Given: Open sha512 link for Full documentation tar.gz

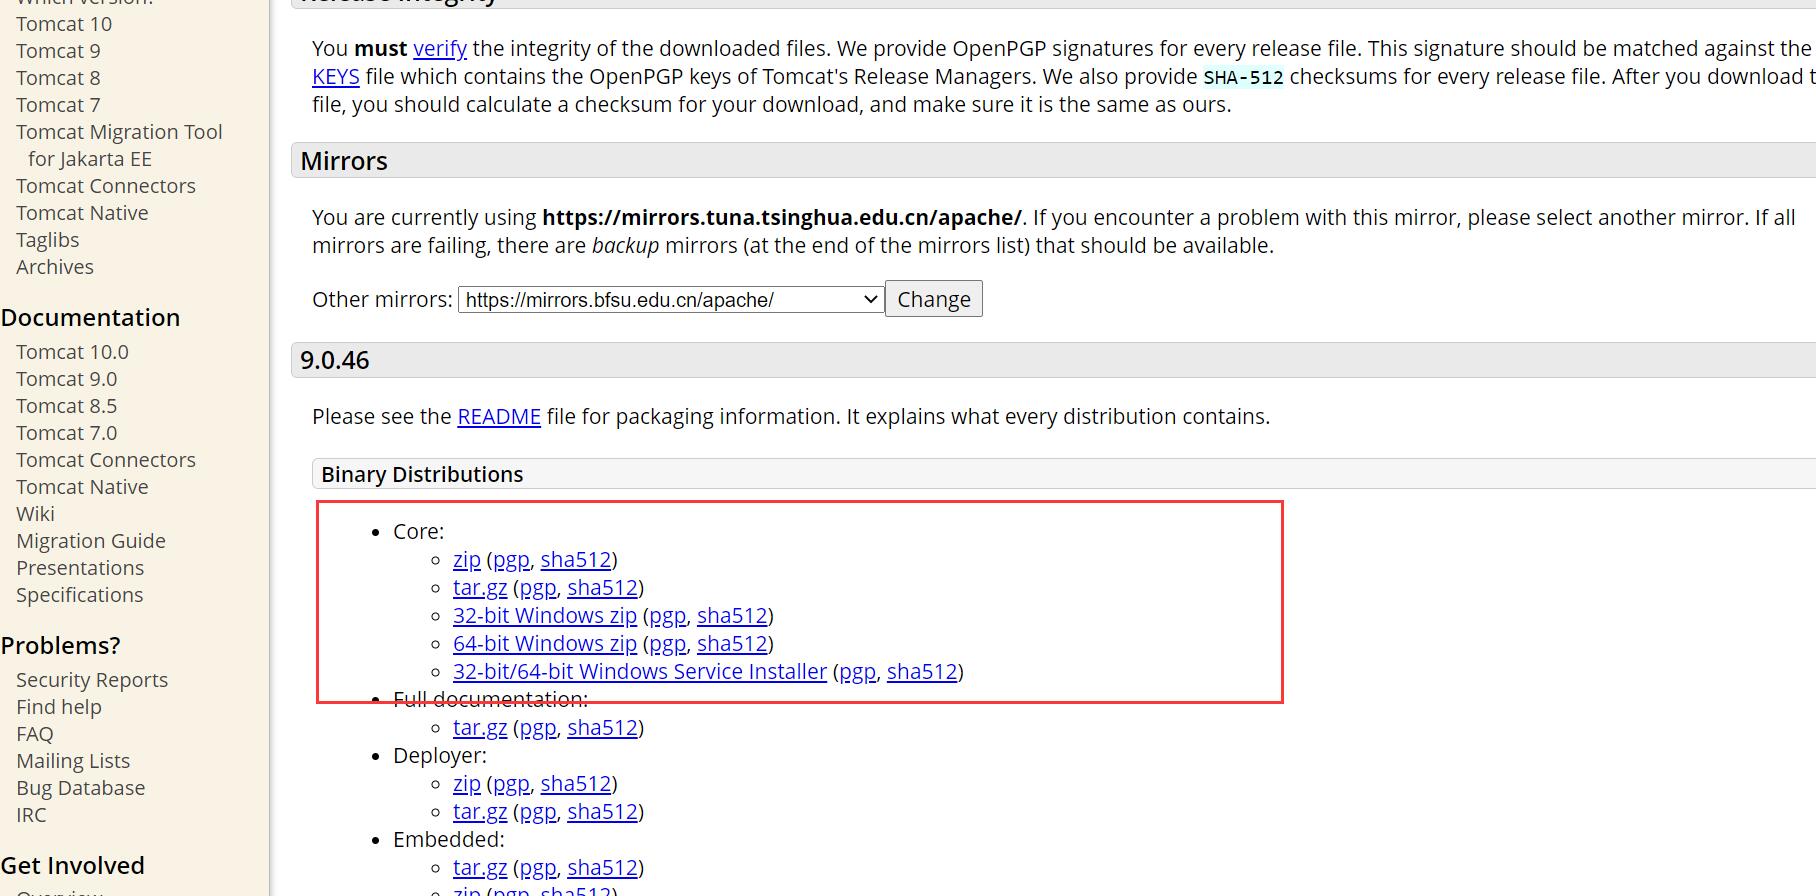Looking at the screenshot, I should pos(602,727).
